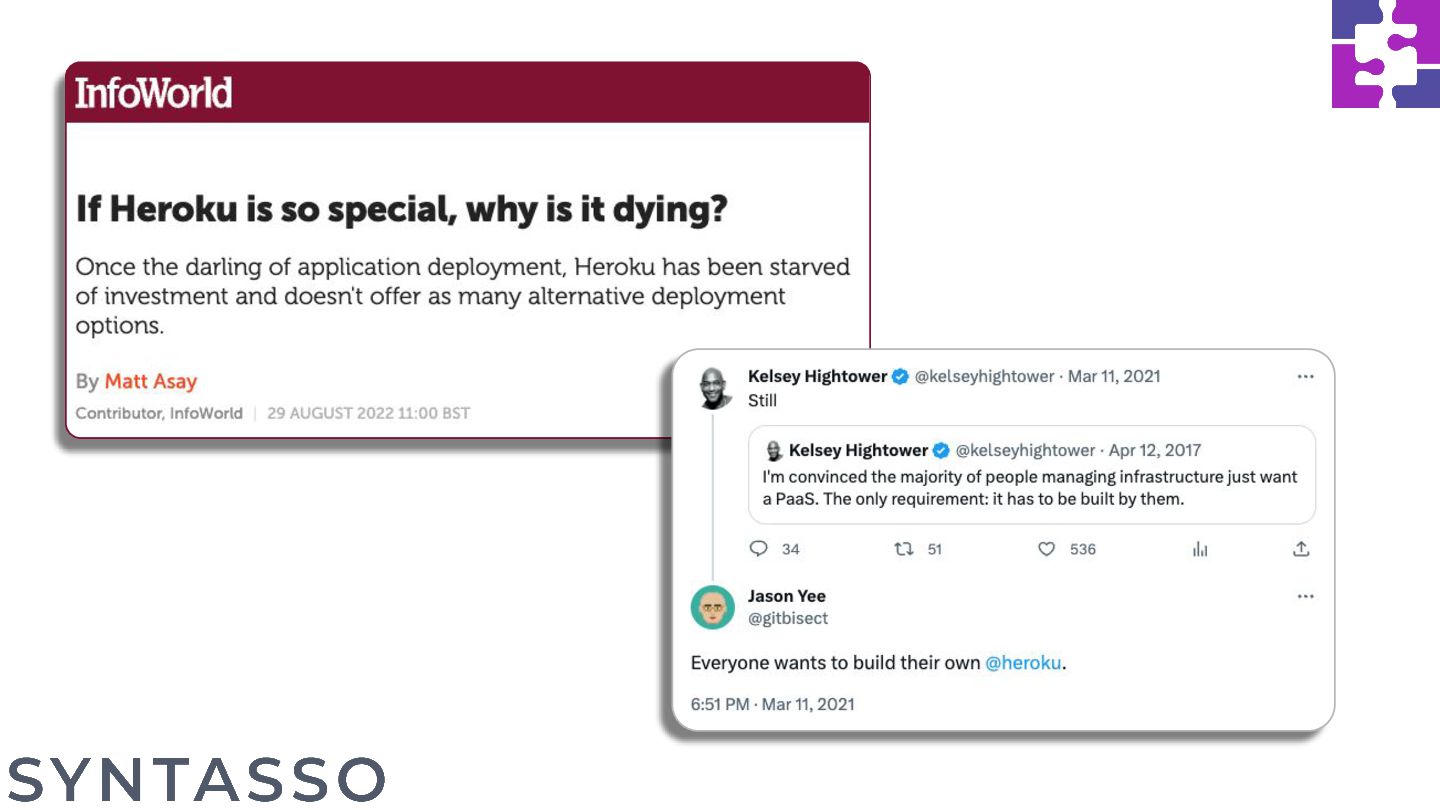This screenshot has width=1440, height=810.
Task: Click the verified badge next to the Mar 11 Kelsey Hightower tweet
Action: [900, 377]
